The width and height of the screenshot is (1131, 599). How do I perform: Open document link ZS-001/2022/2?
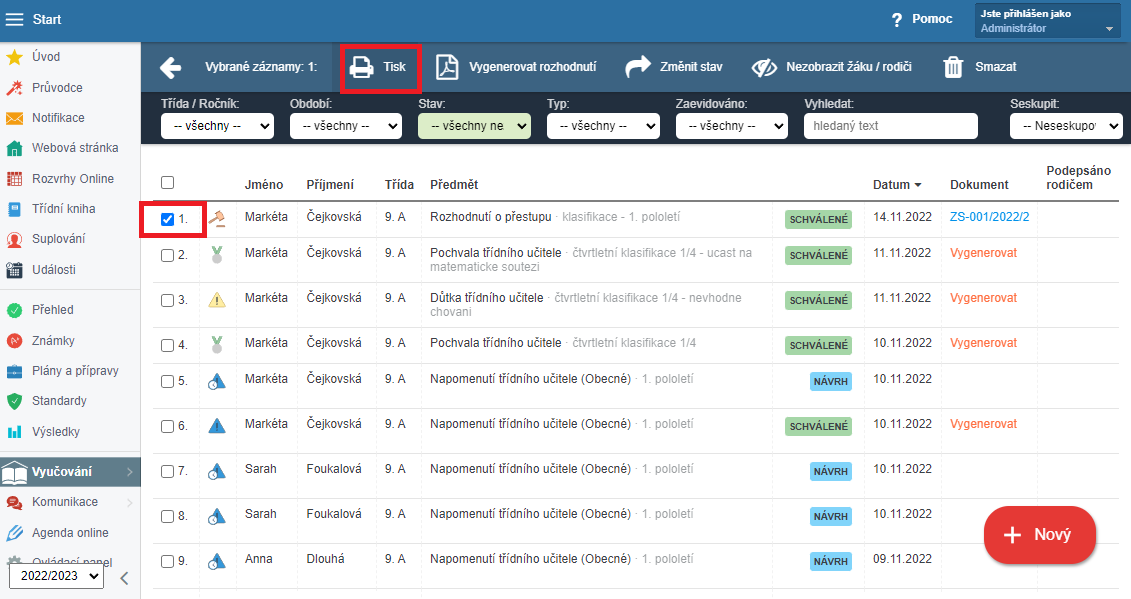[989, 217]
